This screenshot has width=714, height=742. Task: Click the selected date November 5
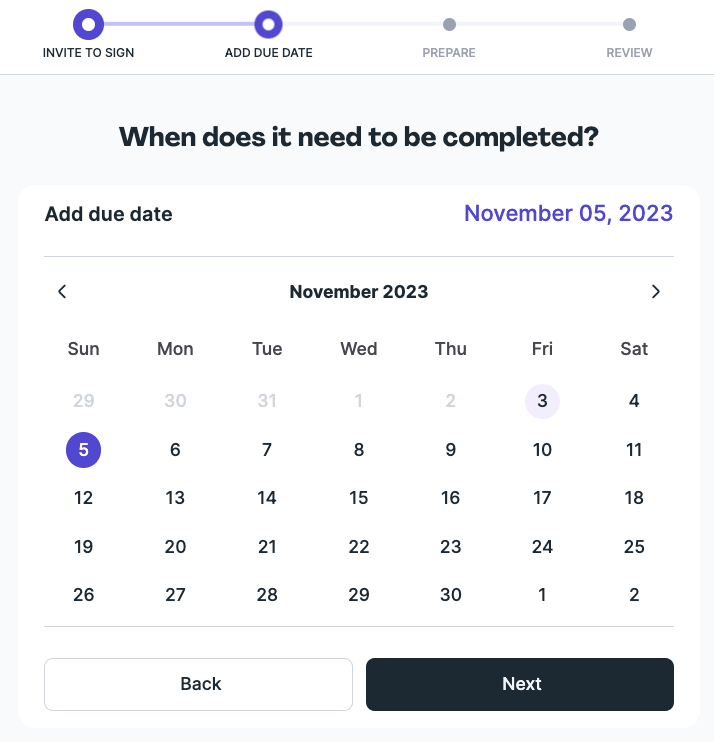[84, 450]
